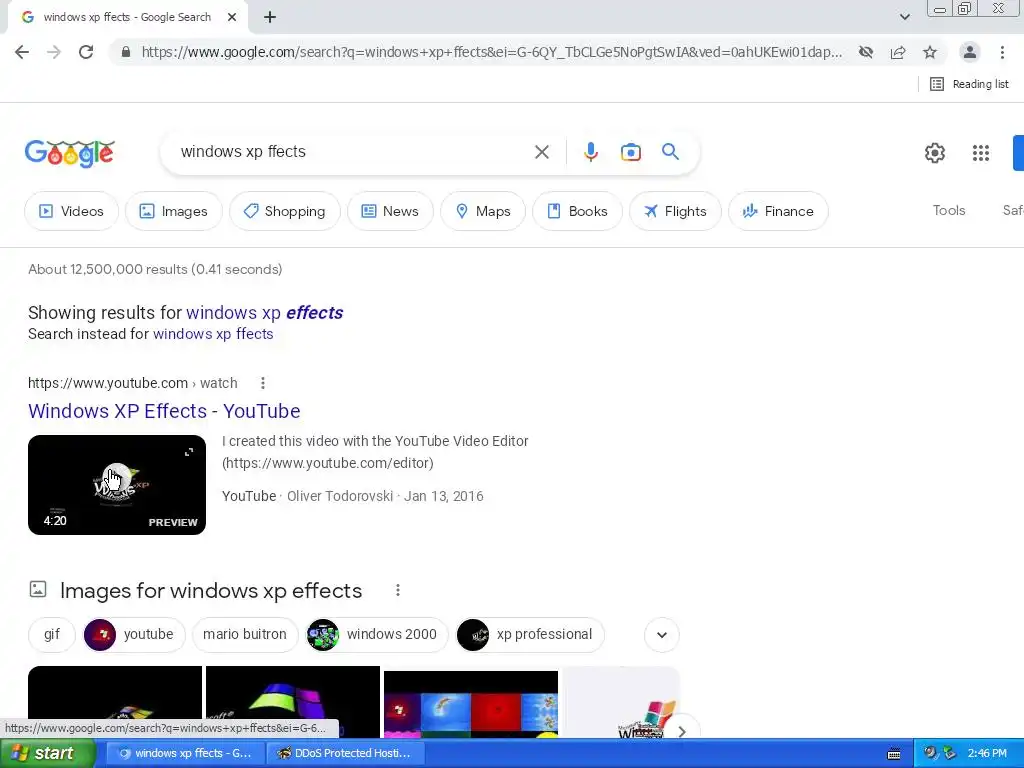Image resolution: width=1024 pixels, height=768 pixels.
Task: Search by image with the camera icon
Action: 630,152
